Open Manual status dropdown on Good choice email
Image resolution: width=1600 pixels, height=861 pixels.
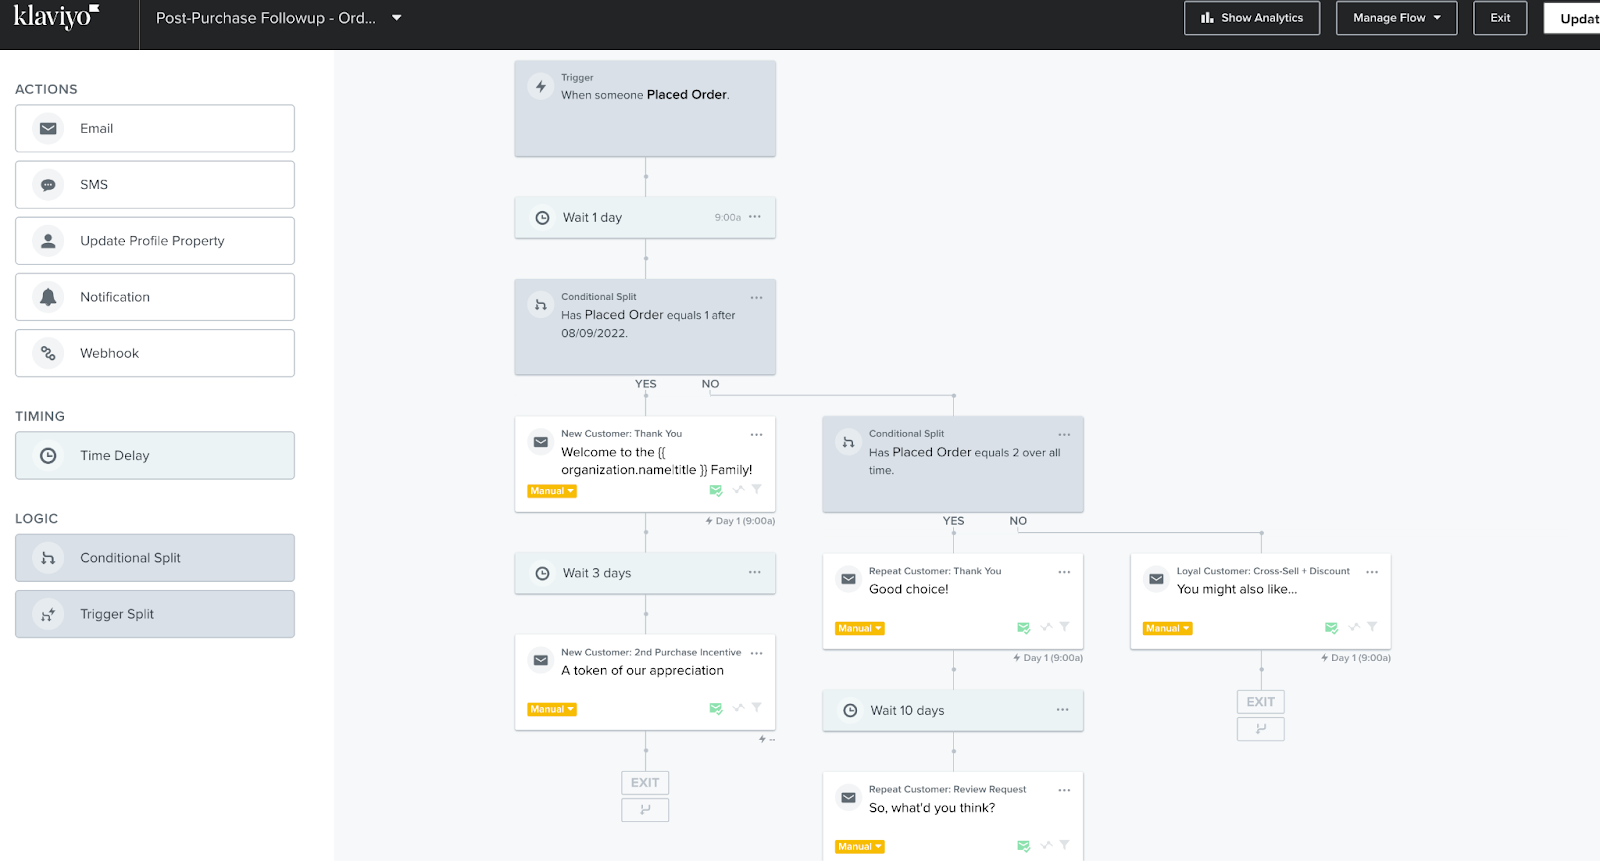pyautogui.click(x=860, y=629)
